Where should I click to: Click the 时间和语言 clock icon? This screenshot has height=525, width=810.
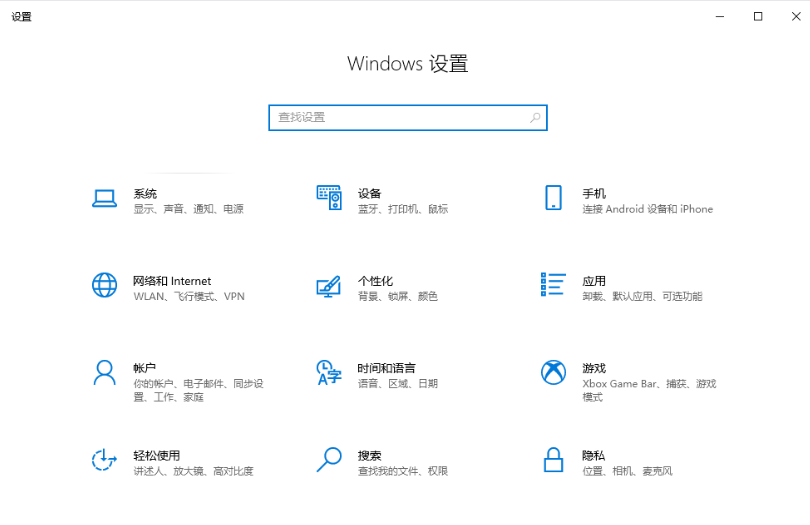pos(329,373)
